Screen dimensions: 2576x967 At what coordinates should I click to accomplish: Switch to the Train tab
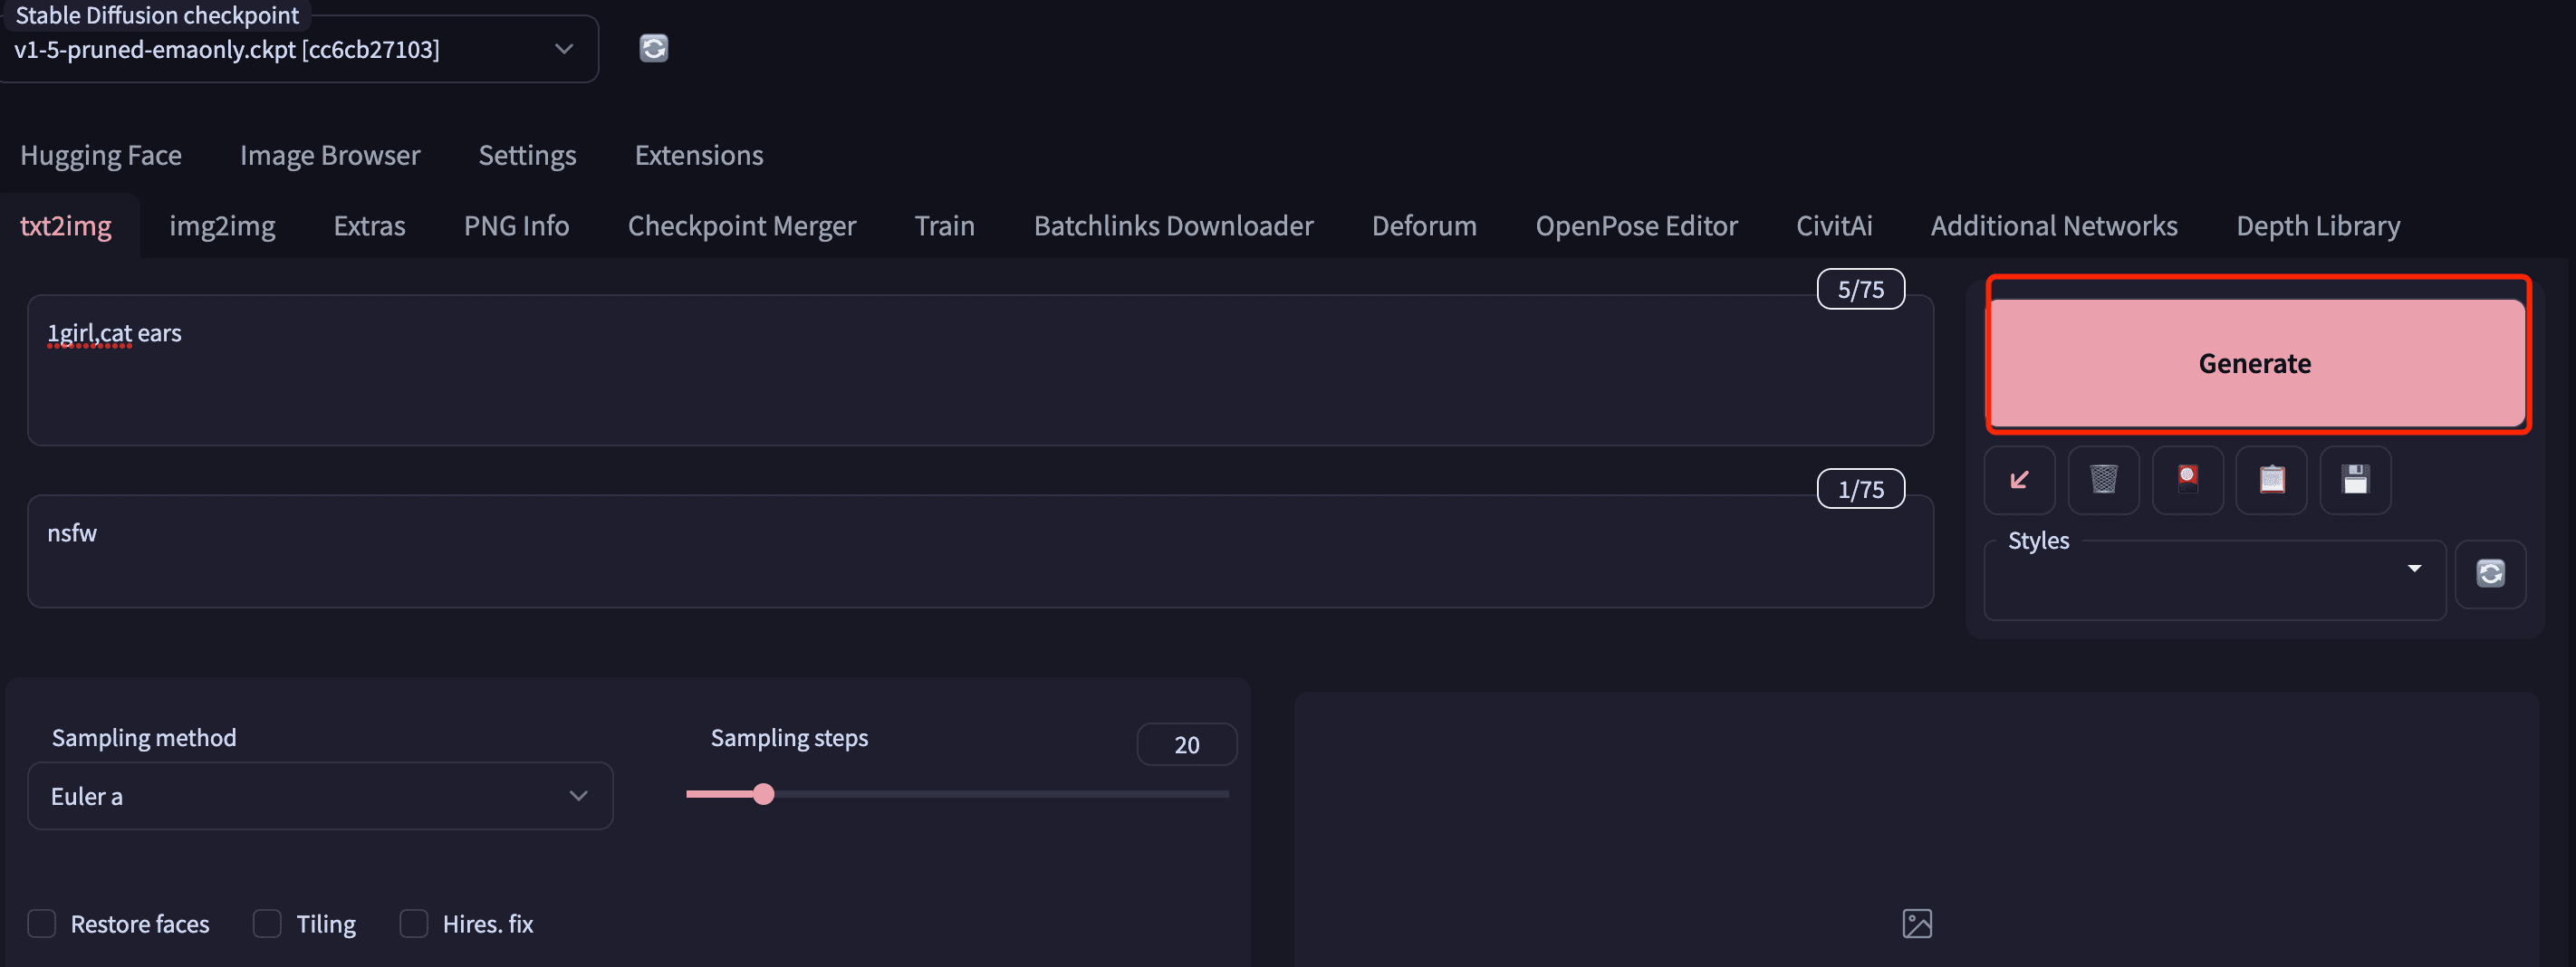[944, 226]
